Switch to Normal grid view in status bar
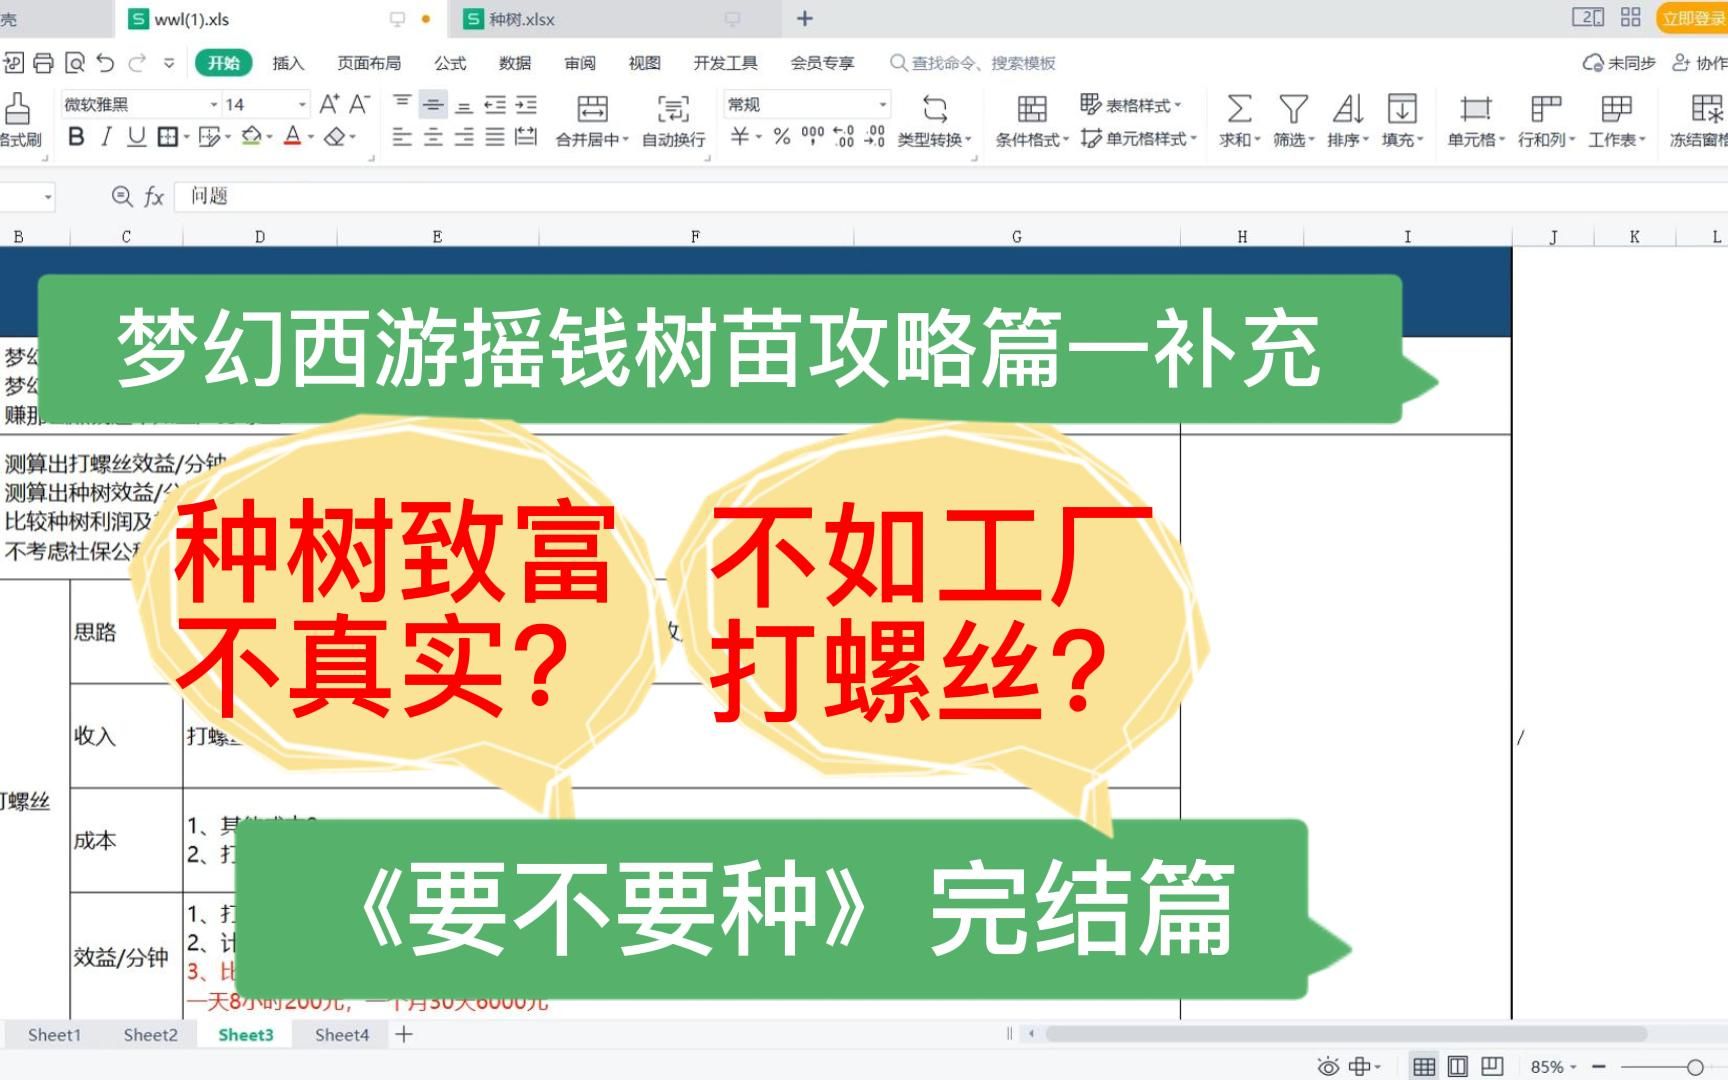This screenshot has width=1728, height=1080. 1424,1066
